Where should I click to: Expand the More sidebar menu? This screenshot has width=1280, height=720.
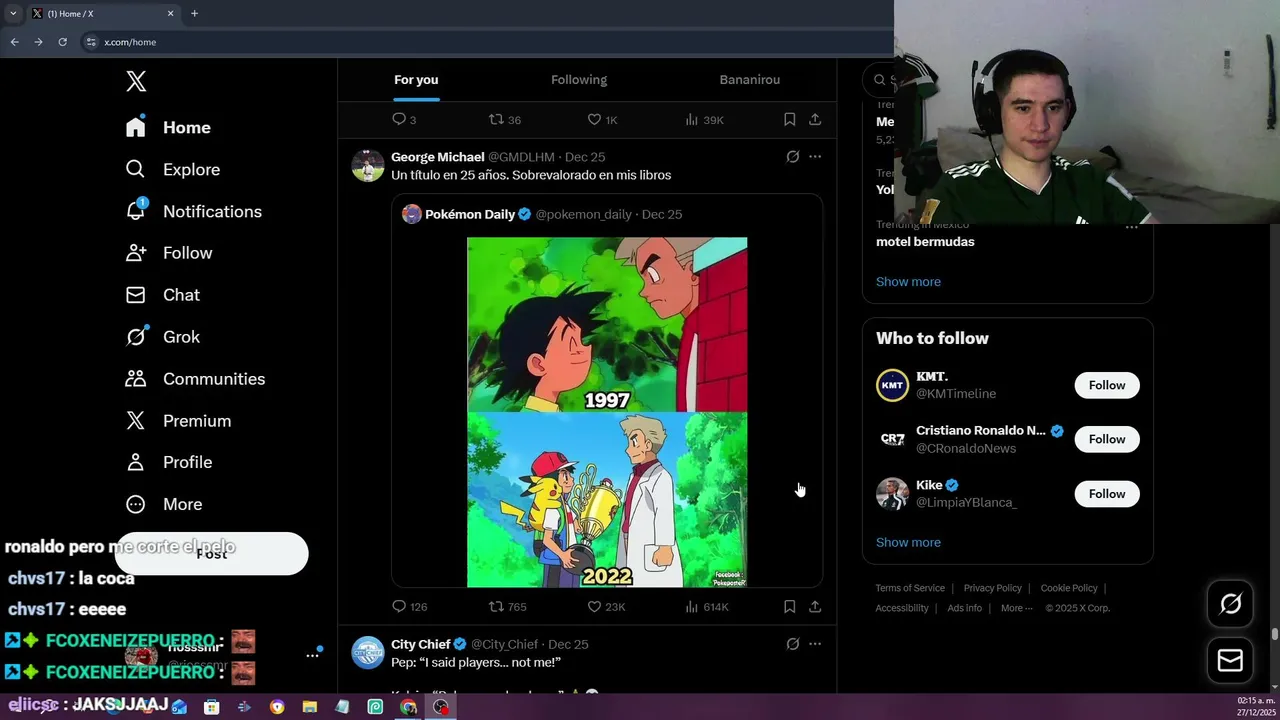pos(163,504)
